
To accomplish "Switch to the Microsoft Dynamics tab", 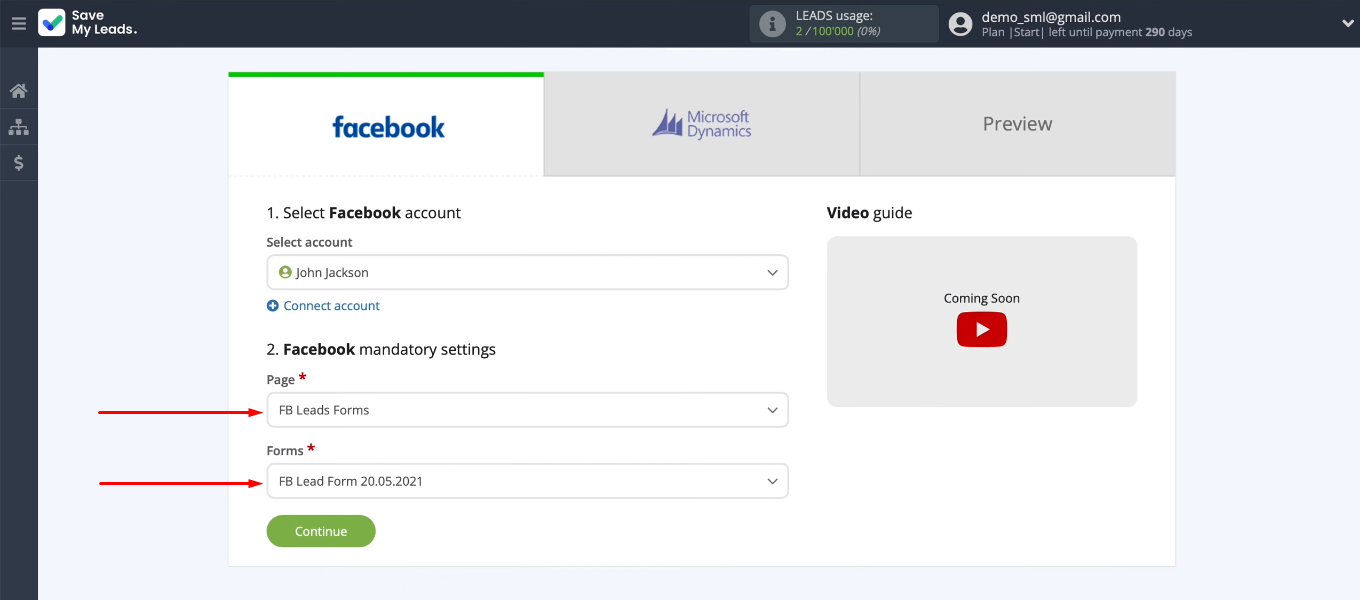I will (702, 125).
